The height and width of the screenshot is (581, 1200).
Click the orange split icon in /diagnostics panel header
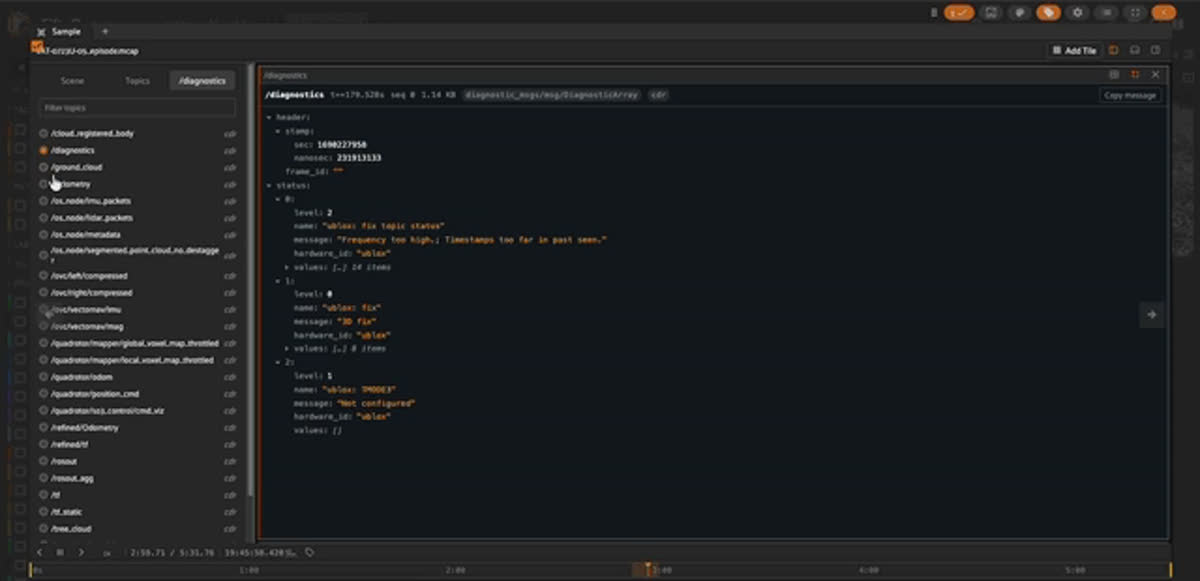[1135, 75]
